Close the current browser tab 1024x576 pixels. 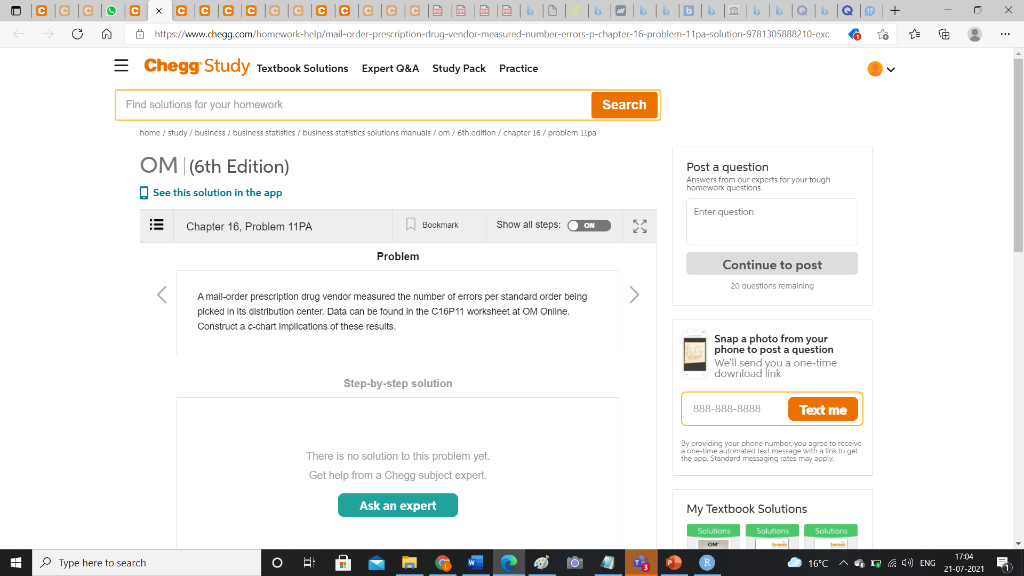(159, 11)
